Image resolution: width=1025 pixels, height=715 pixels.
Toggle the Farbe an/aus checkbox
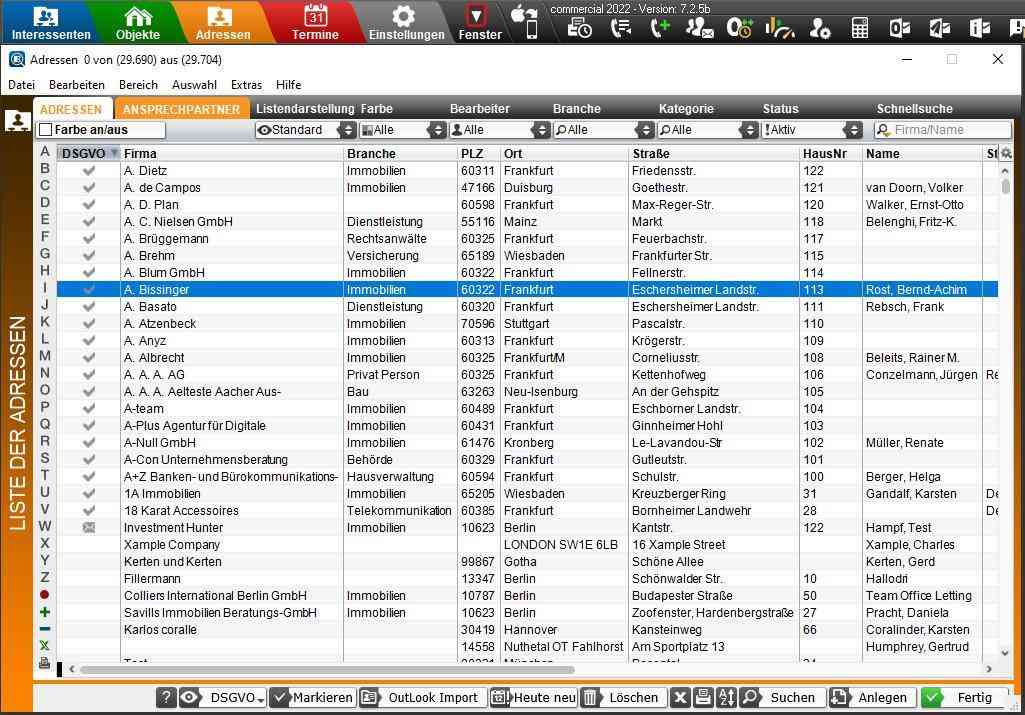[x=46, y=130]
